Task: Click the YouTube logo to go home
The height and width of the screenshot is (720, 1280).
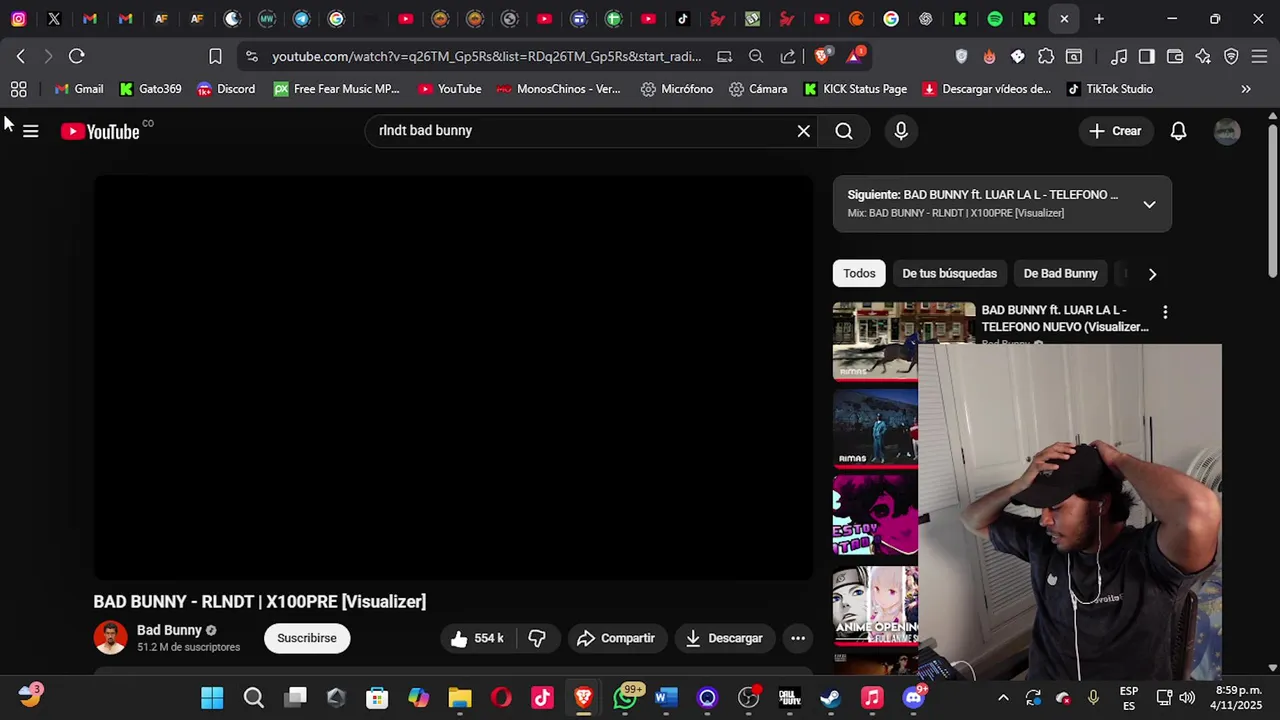Action: click(100, 131)
